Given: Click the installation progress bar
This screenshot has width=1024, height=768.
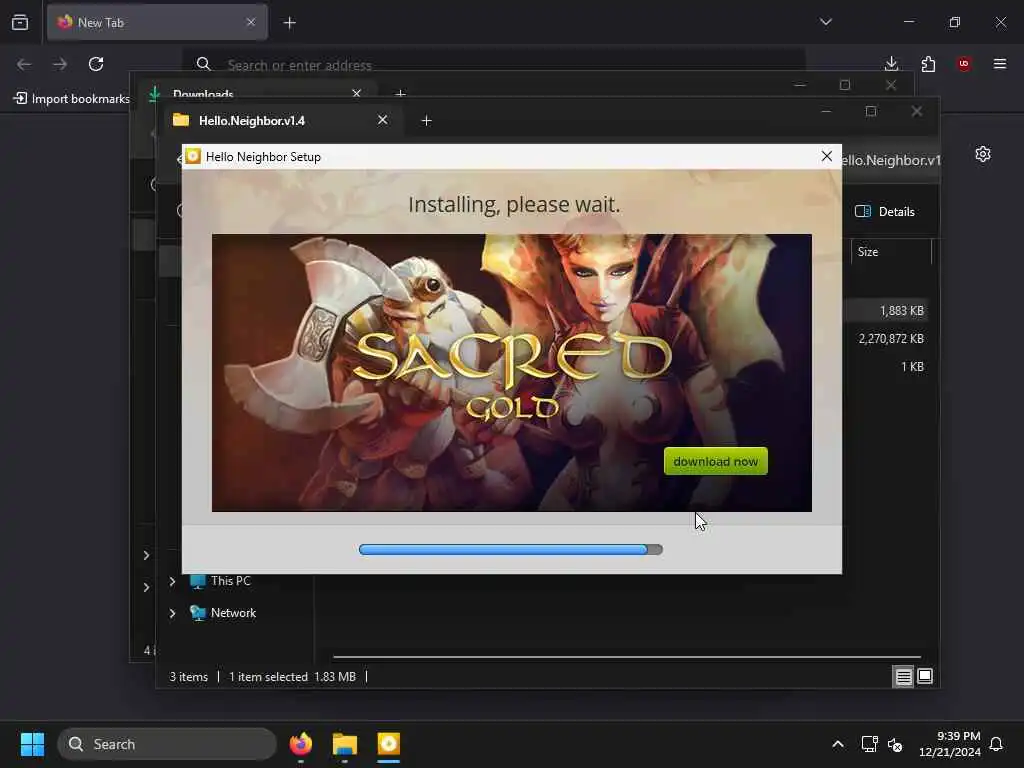Looking at the screenshot, I should click(x=510, y=549).
